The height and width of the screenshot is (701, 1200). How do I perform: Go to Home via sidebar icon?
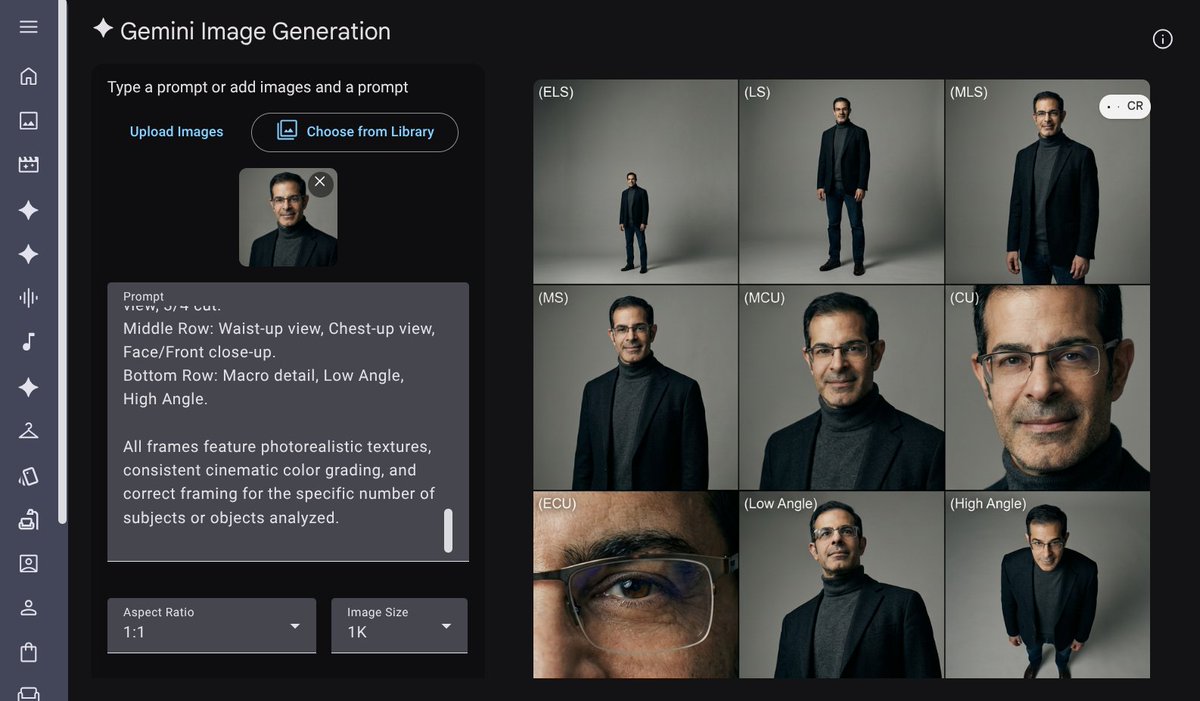click(28, 76)
